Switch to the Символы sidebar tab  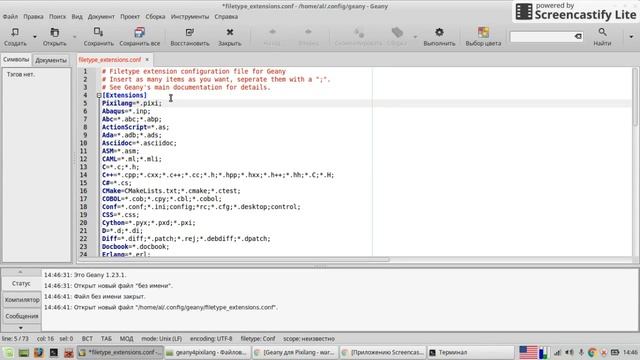tap(16, 60)
